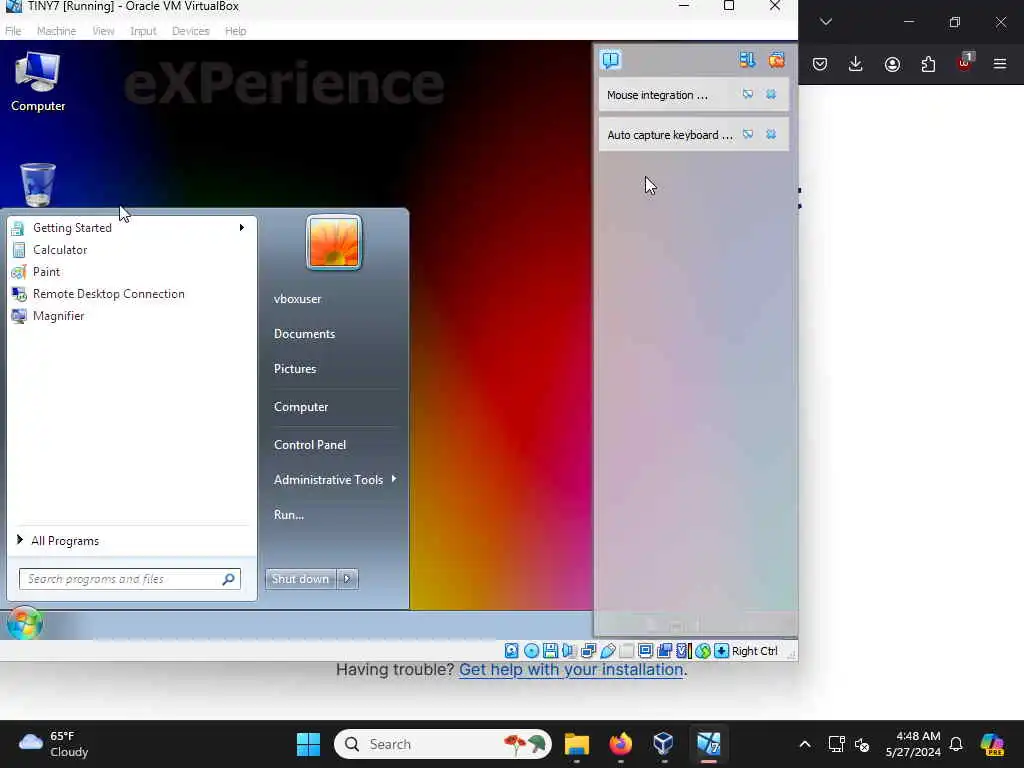Show hidden system tray icons chevron

[805, 744]
